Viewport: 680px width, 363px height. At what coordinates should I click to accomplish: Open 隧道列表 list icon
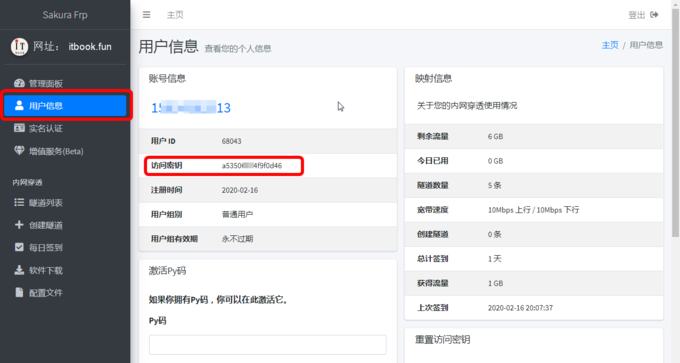(x=19, y=202)
